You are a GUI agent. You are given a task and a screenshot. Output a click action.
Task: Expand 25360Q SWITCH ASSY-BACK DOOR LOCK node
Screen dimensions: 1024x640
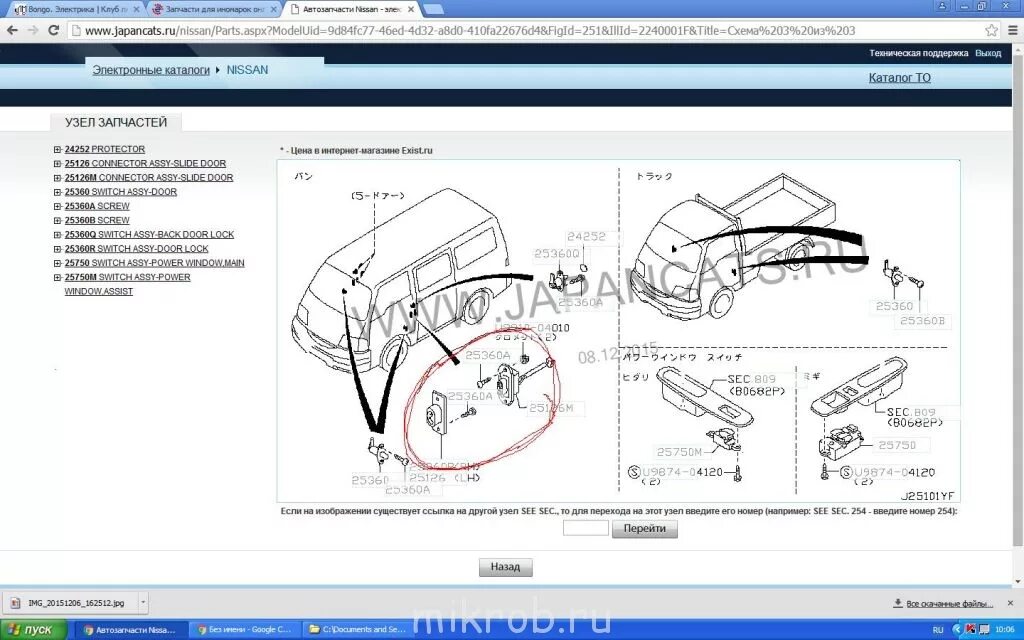click(57, 234)
